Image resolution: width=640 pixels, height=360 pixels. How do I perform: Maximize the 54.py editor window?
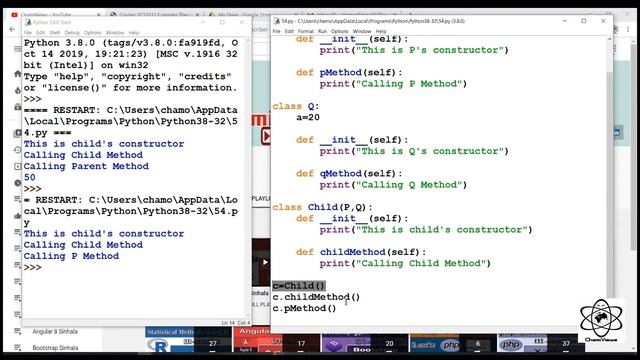(x=584, y=21)
